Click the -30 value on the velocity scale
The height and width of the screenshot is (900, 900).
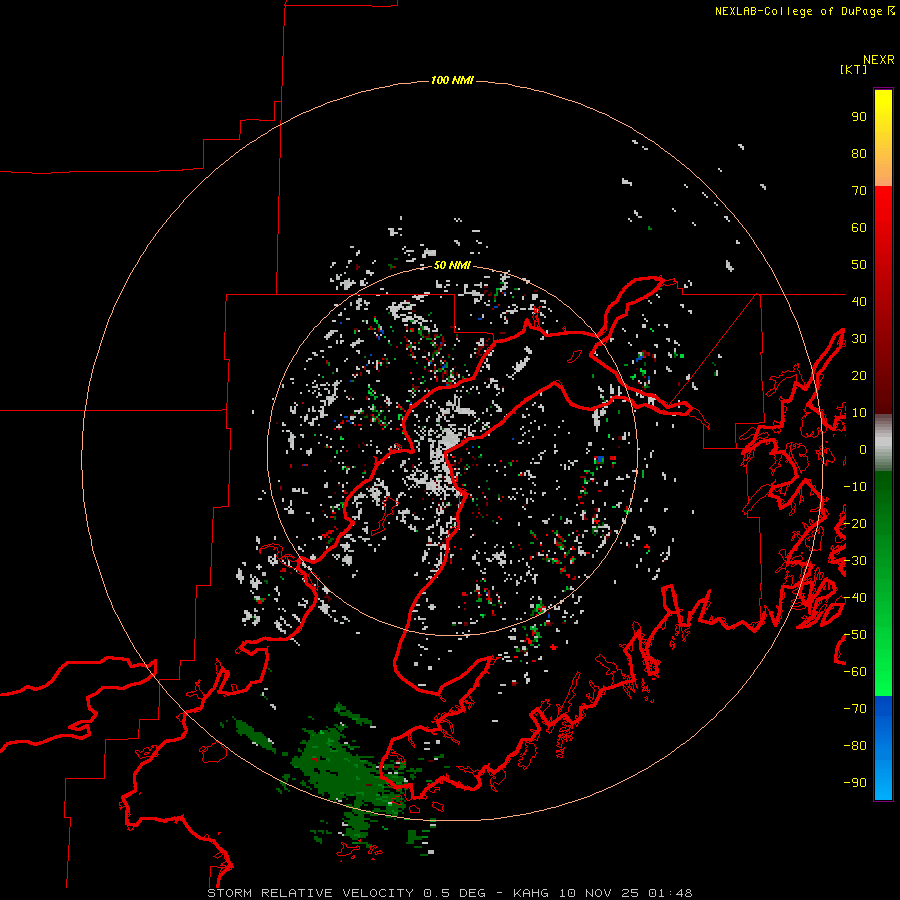tap(855, 561)
